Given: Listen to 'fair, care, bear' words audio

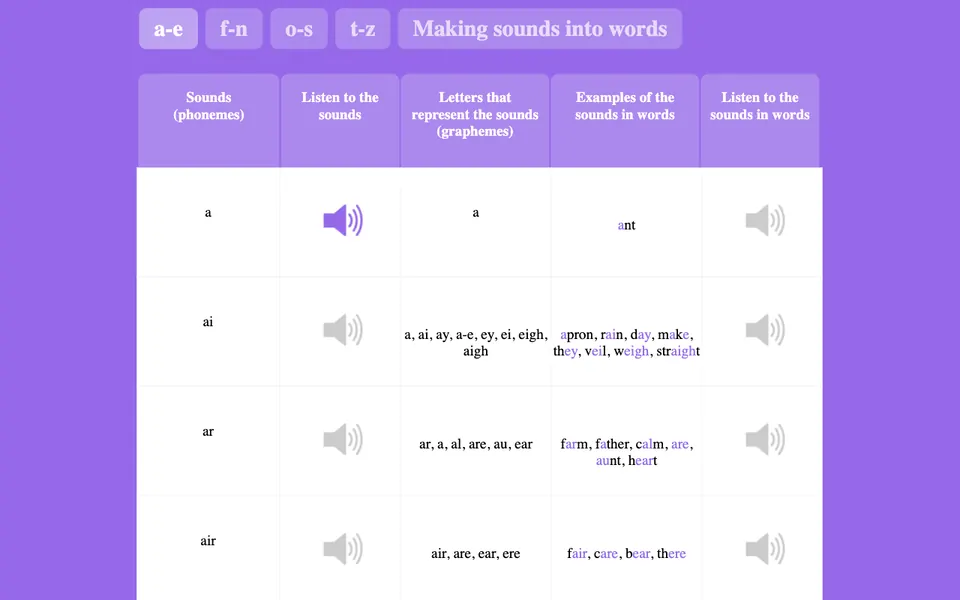Looking at the screenshot, I should point(765,549).
